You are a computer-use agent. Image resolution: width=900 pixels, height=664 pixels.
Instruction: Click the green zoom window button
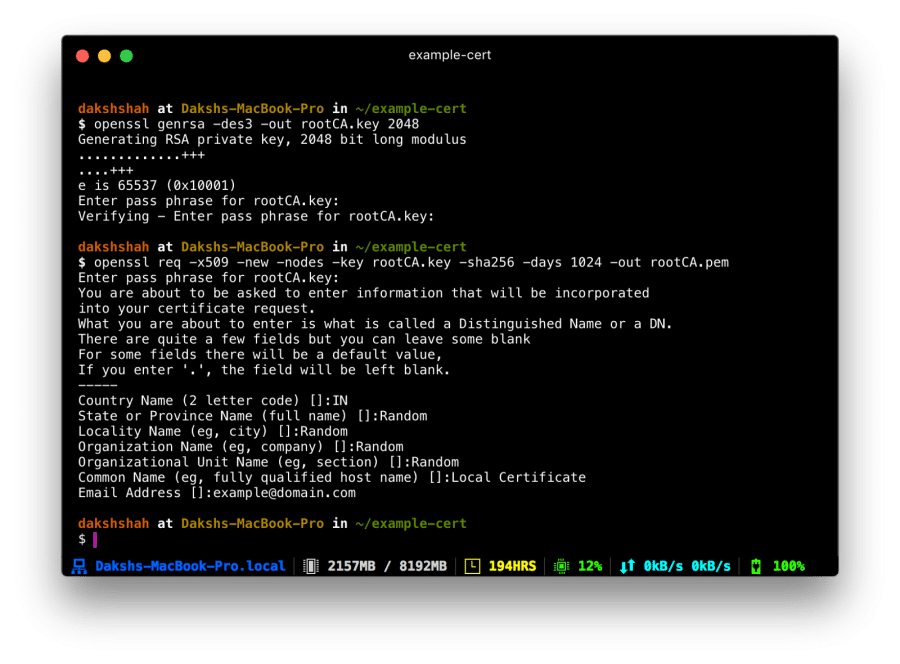[126, 56]
